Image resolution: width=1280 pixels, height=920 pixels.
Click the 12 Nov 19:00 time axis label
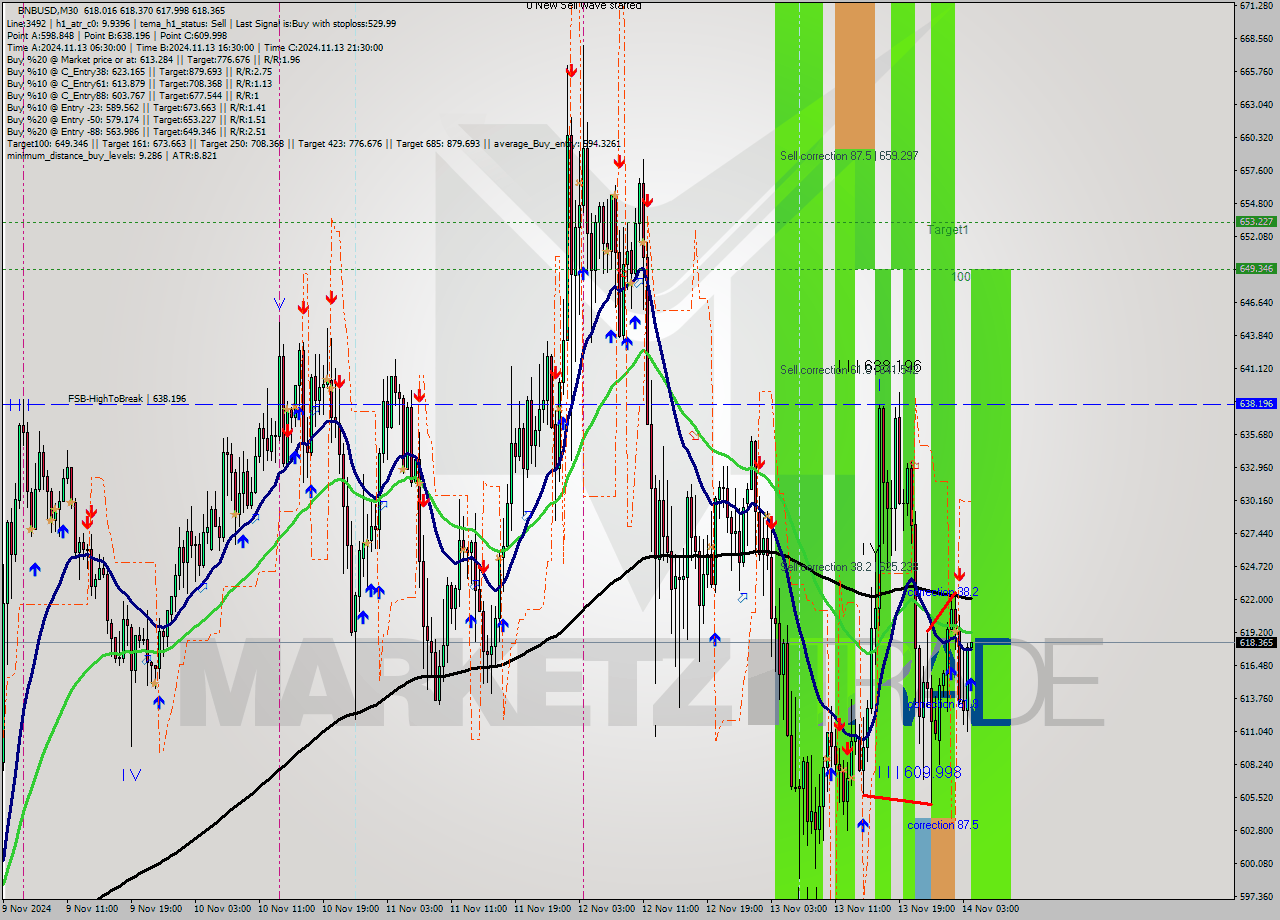[734, 909]
